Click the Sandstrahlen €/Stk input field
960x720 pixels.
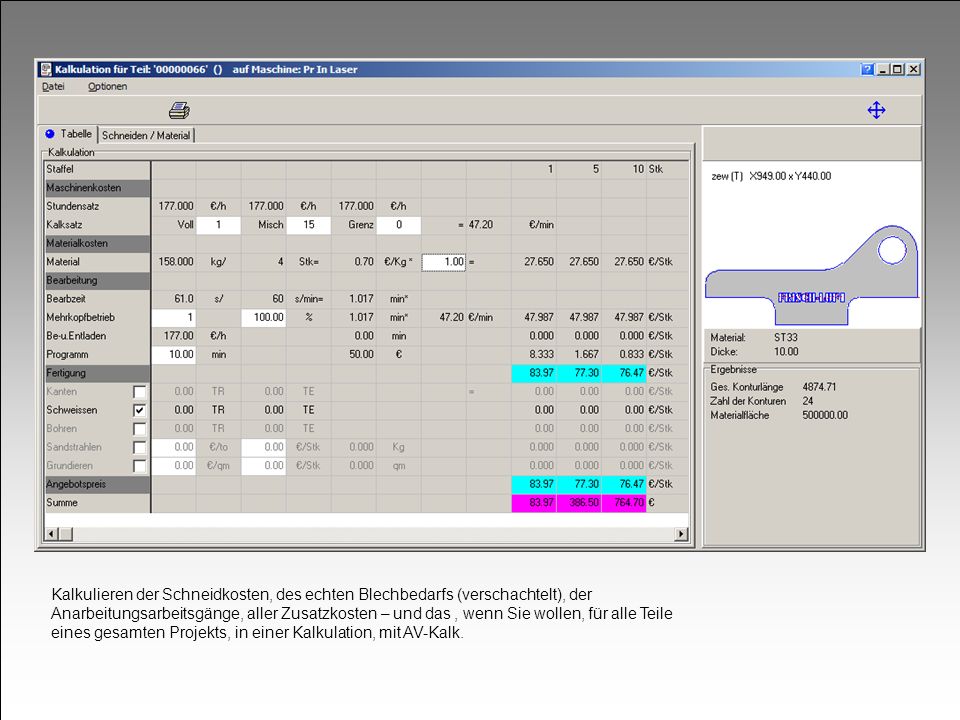tap(263, 447)
